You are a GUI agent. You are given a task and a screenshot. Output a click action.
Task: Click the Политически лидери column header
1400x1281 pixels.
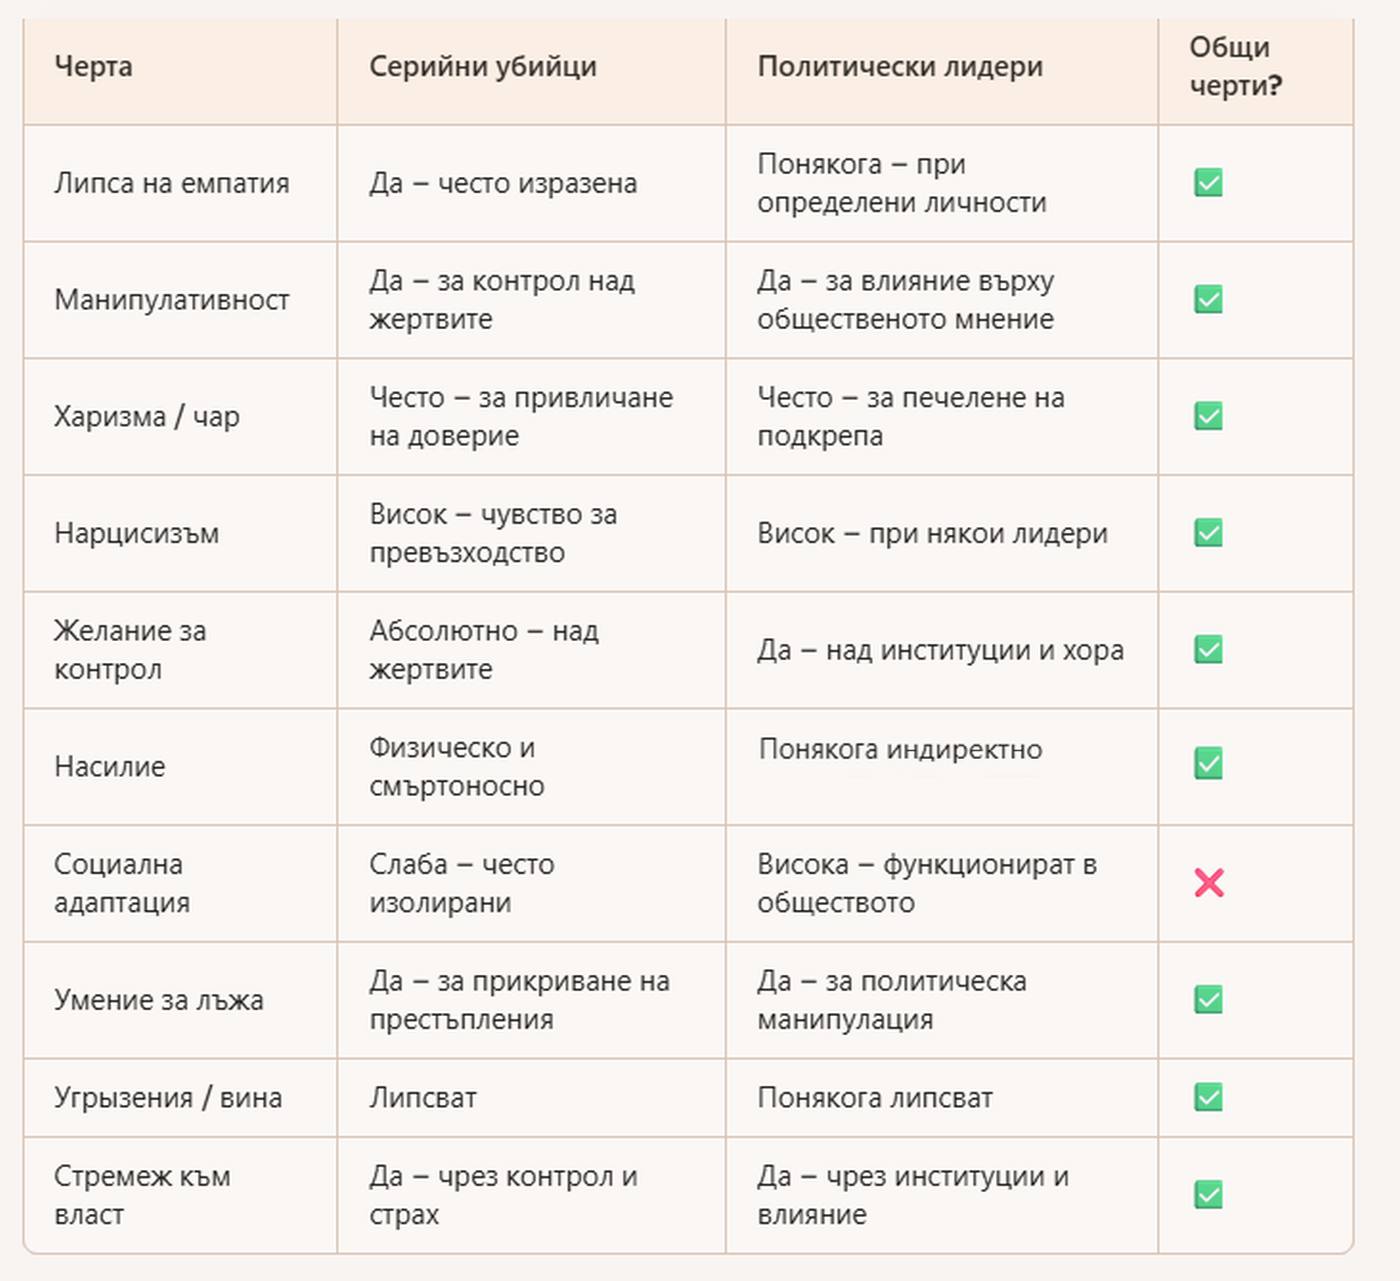[900, 67]
